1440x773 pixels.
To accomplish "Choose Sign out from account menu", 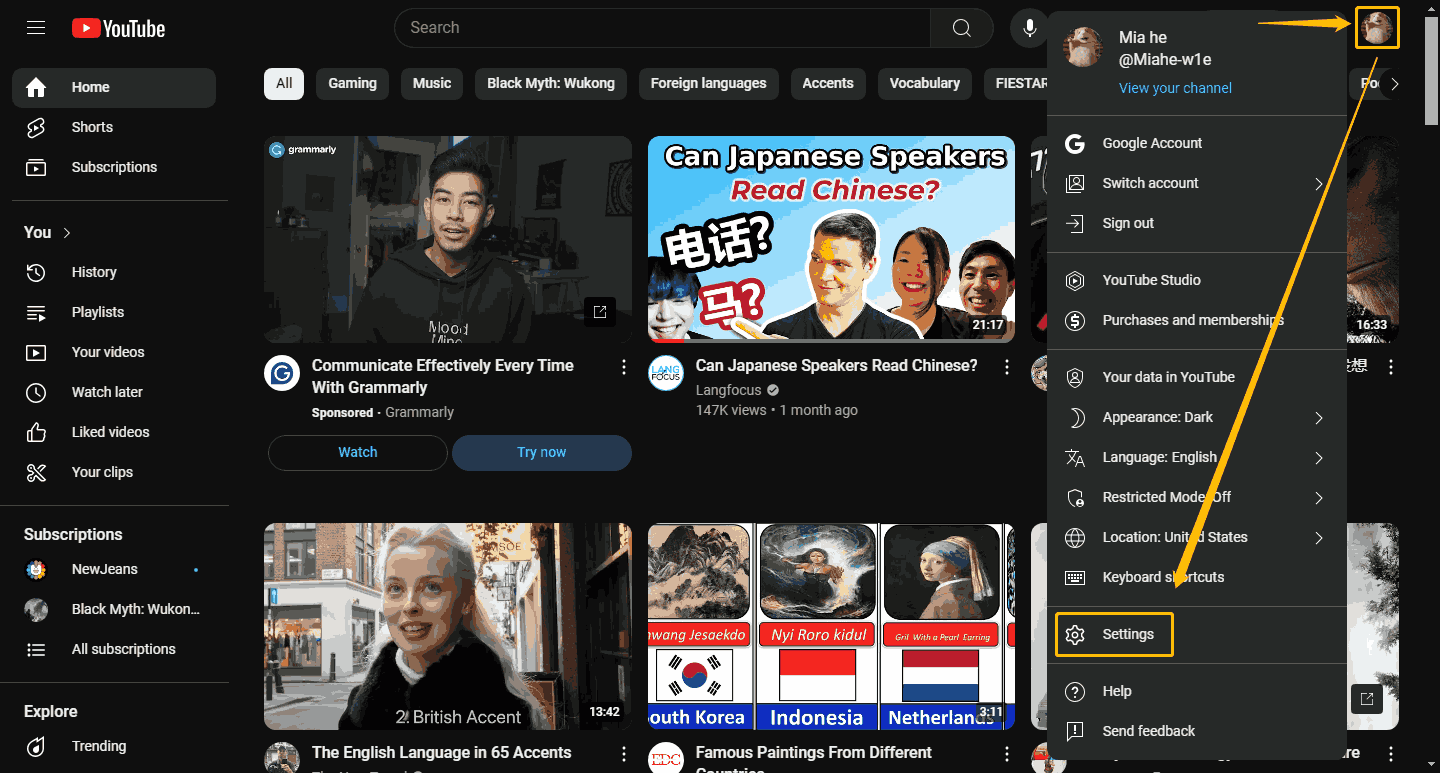I will pyautogui.click(x=1197, y=223).
